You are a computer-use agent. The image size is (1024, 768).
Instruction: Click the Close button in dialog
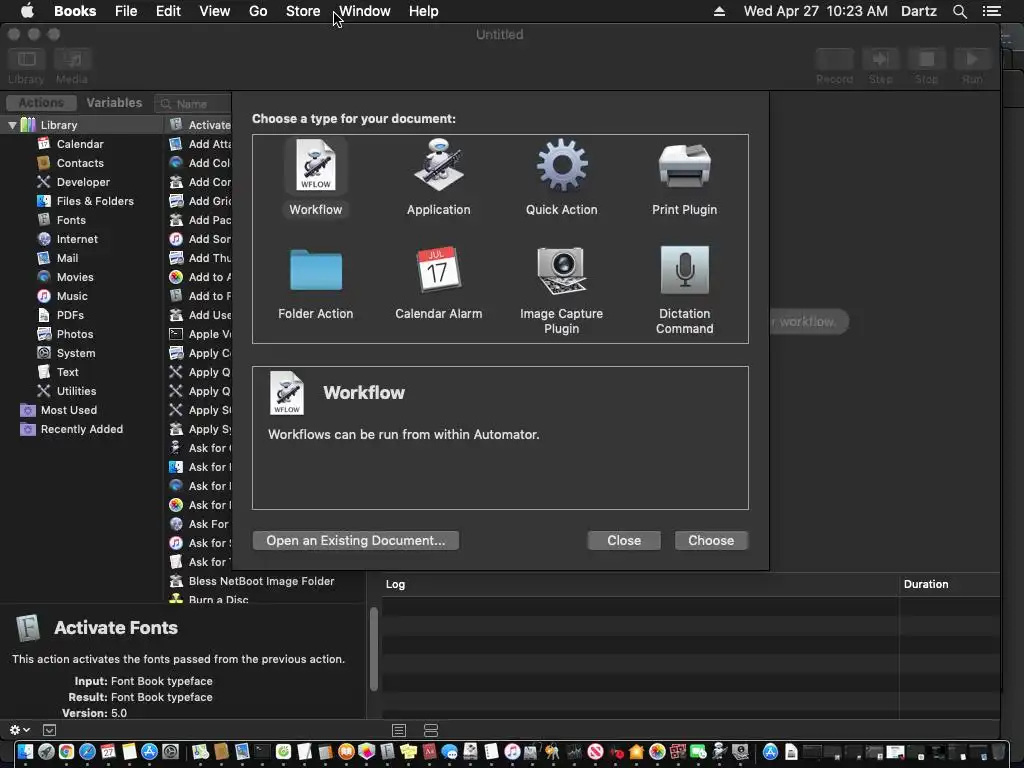coord(624,540)
